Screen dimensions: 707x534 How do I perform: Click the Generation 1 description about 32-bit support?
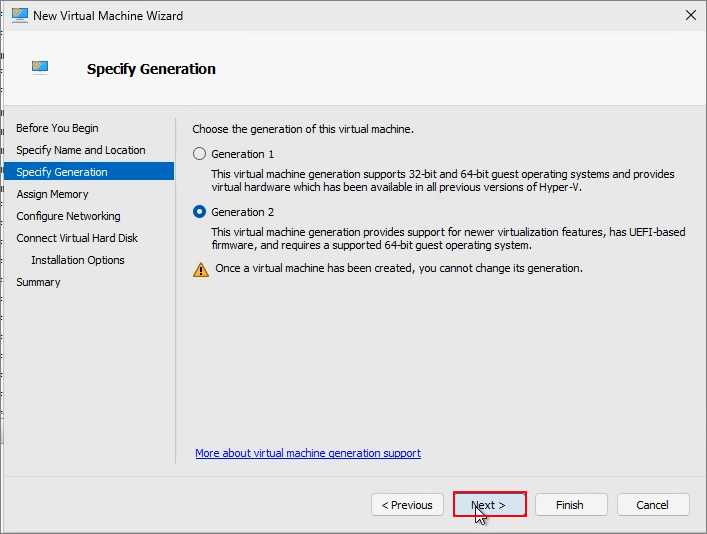pos(443,180)
